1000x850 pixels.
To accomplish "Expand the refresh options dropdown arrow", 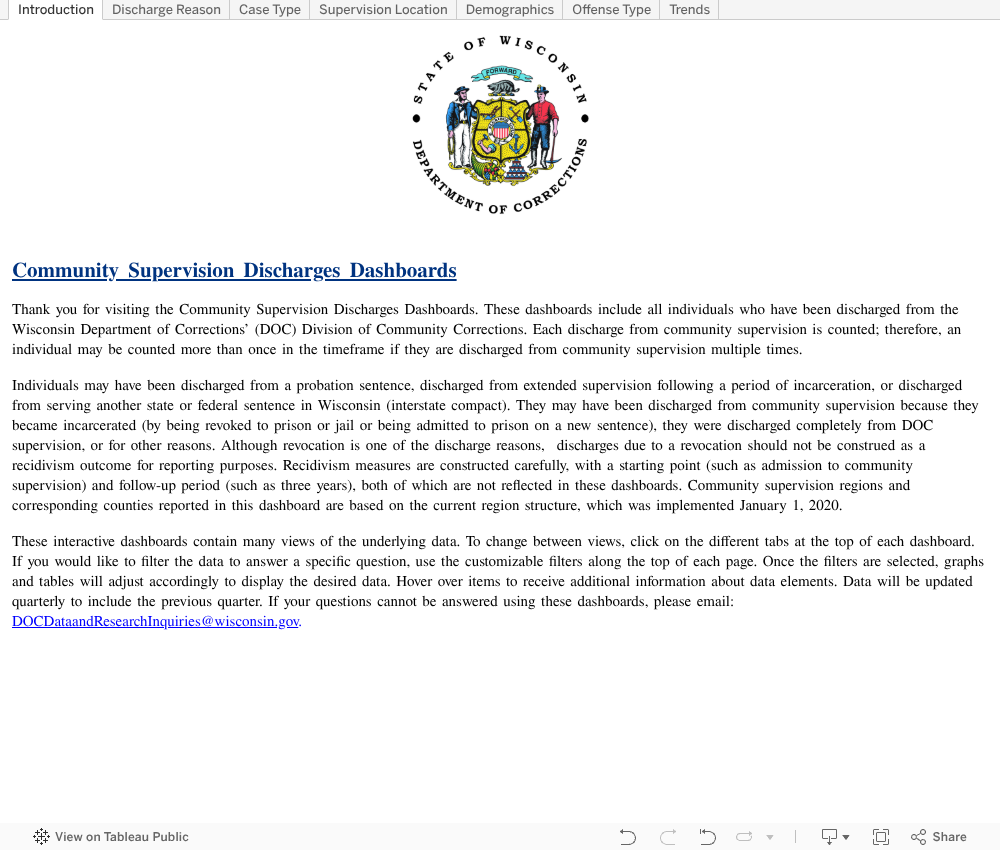I will [770, 837].
